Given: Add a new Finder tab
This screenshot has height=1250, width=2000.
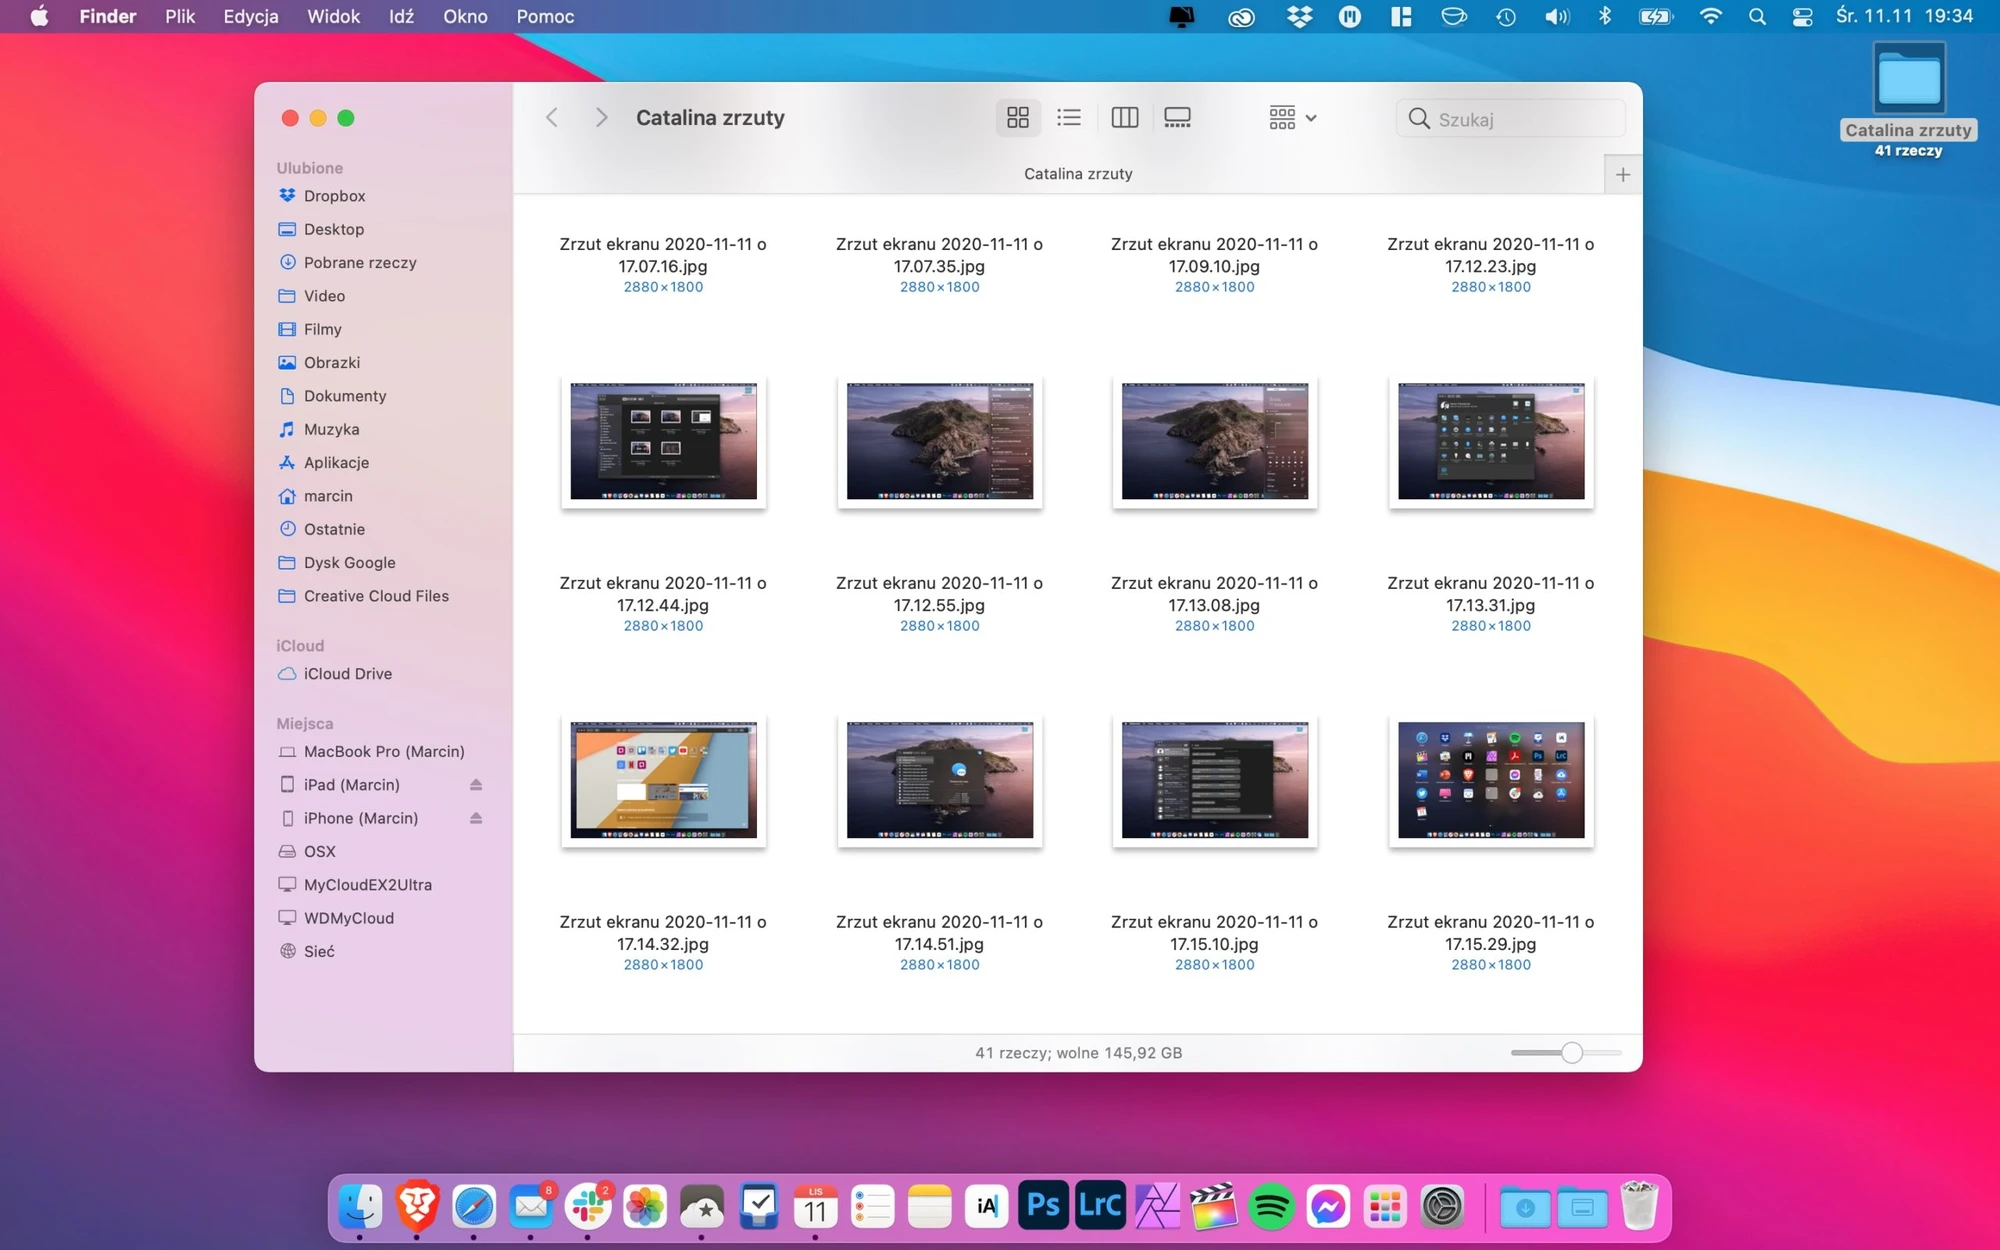Looking at the screenshot, I should pos(1622,175).
